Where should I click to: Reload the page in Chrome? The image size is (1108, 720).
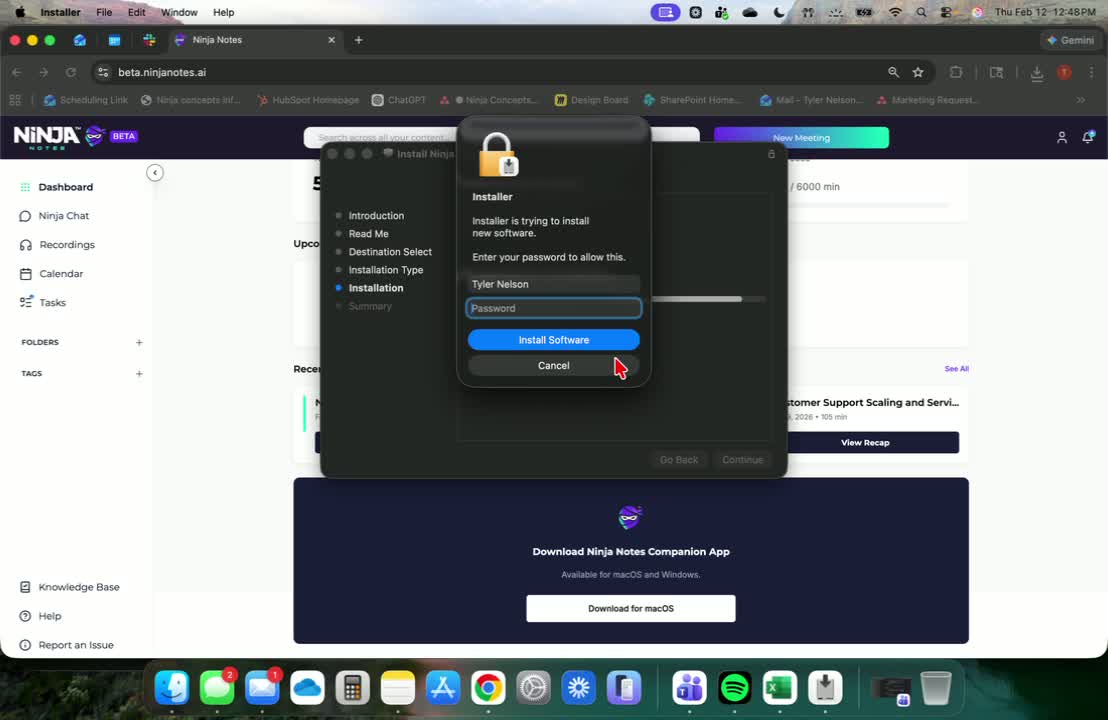pyautogui.click(x=71, y=72)
